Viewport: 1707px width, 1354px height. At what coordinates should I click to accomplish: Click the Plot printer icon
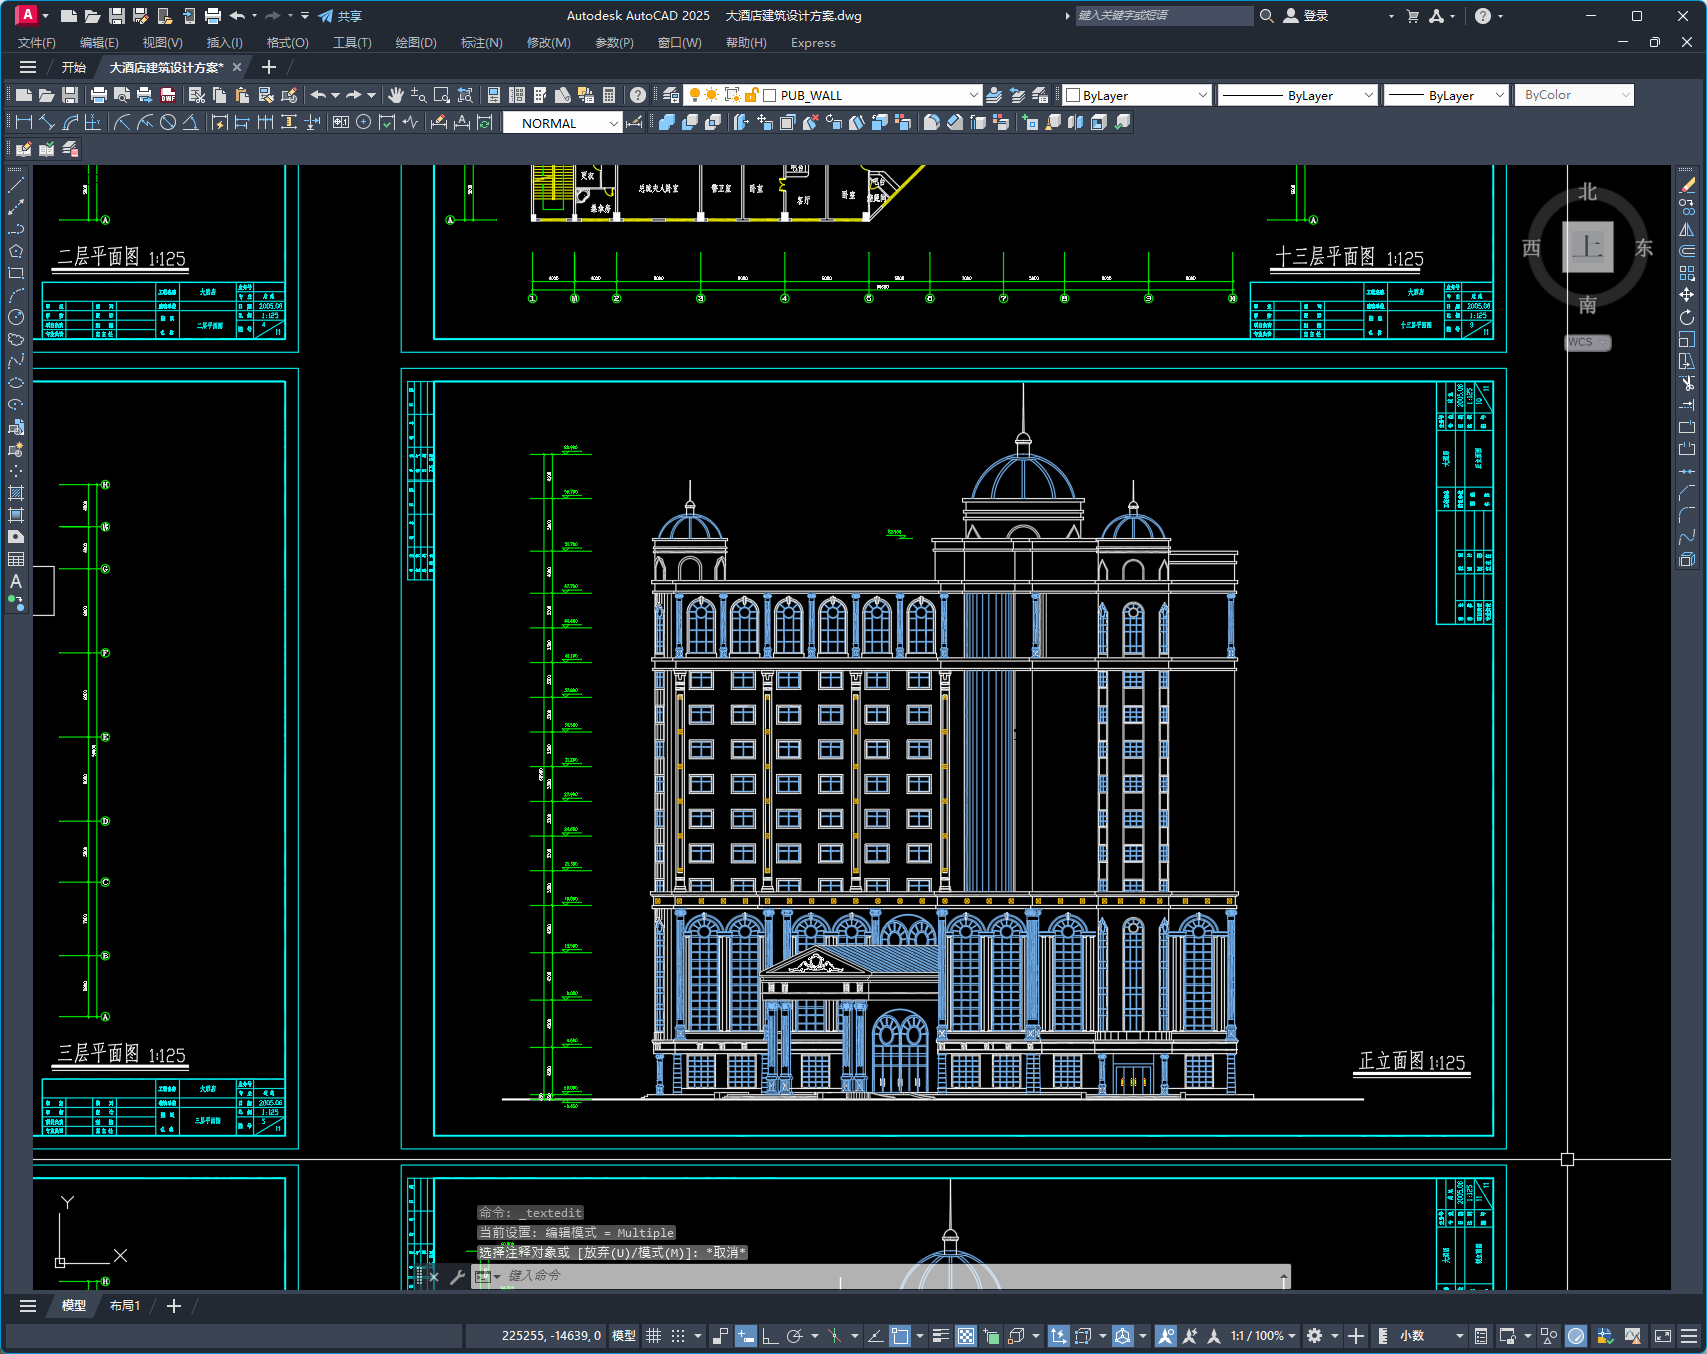click(98, 95)
